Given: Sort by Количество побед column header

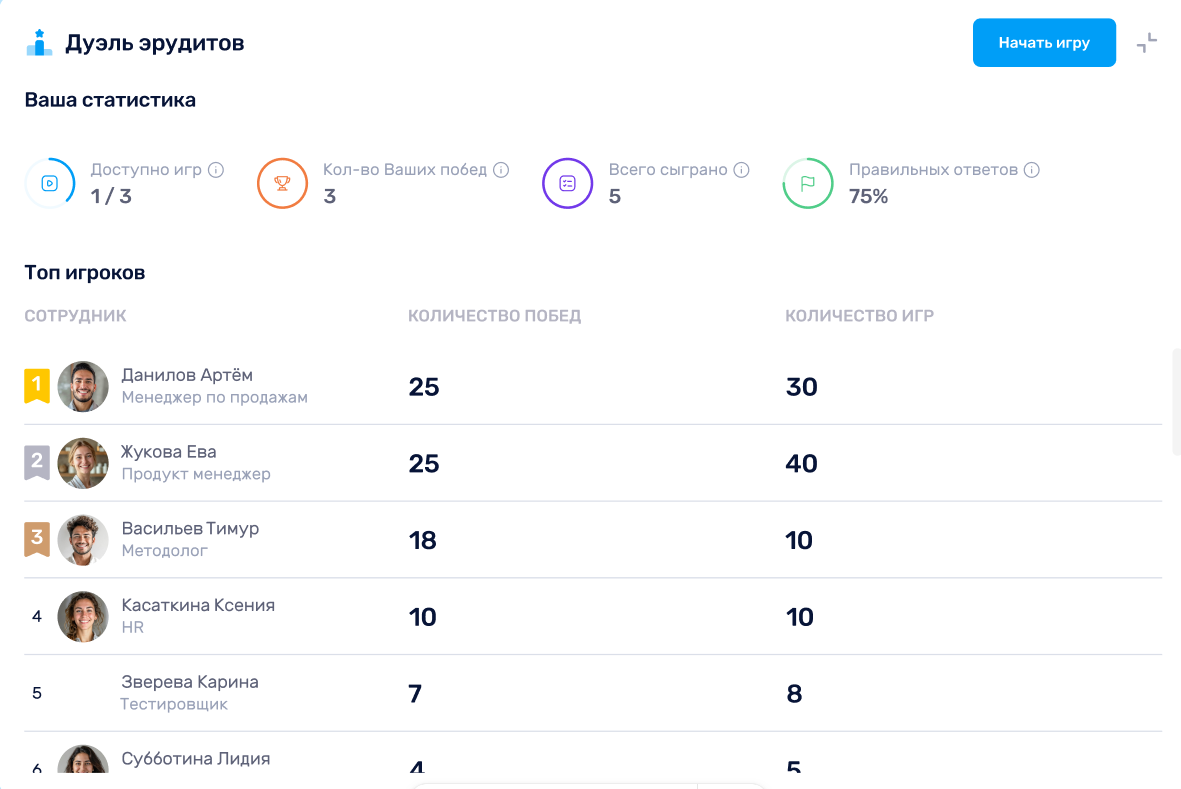Looking at the screenshot, I should 495,316.
